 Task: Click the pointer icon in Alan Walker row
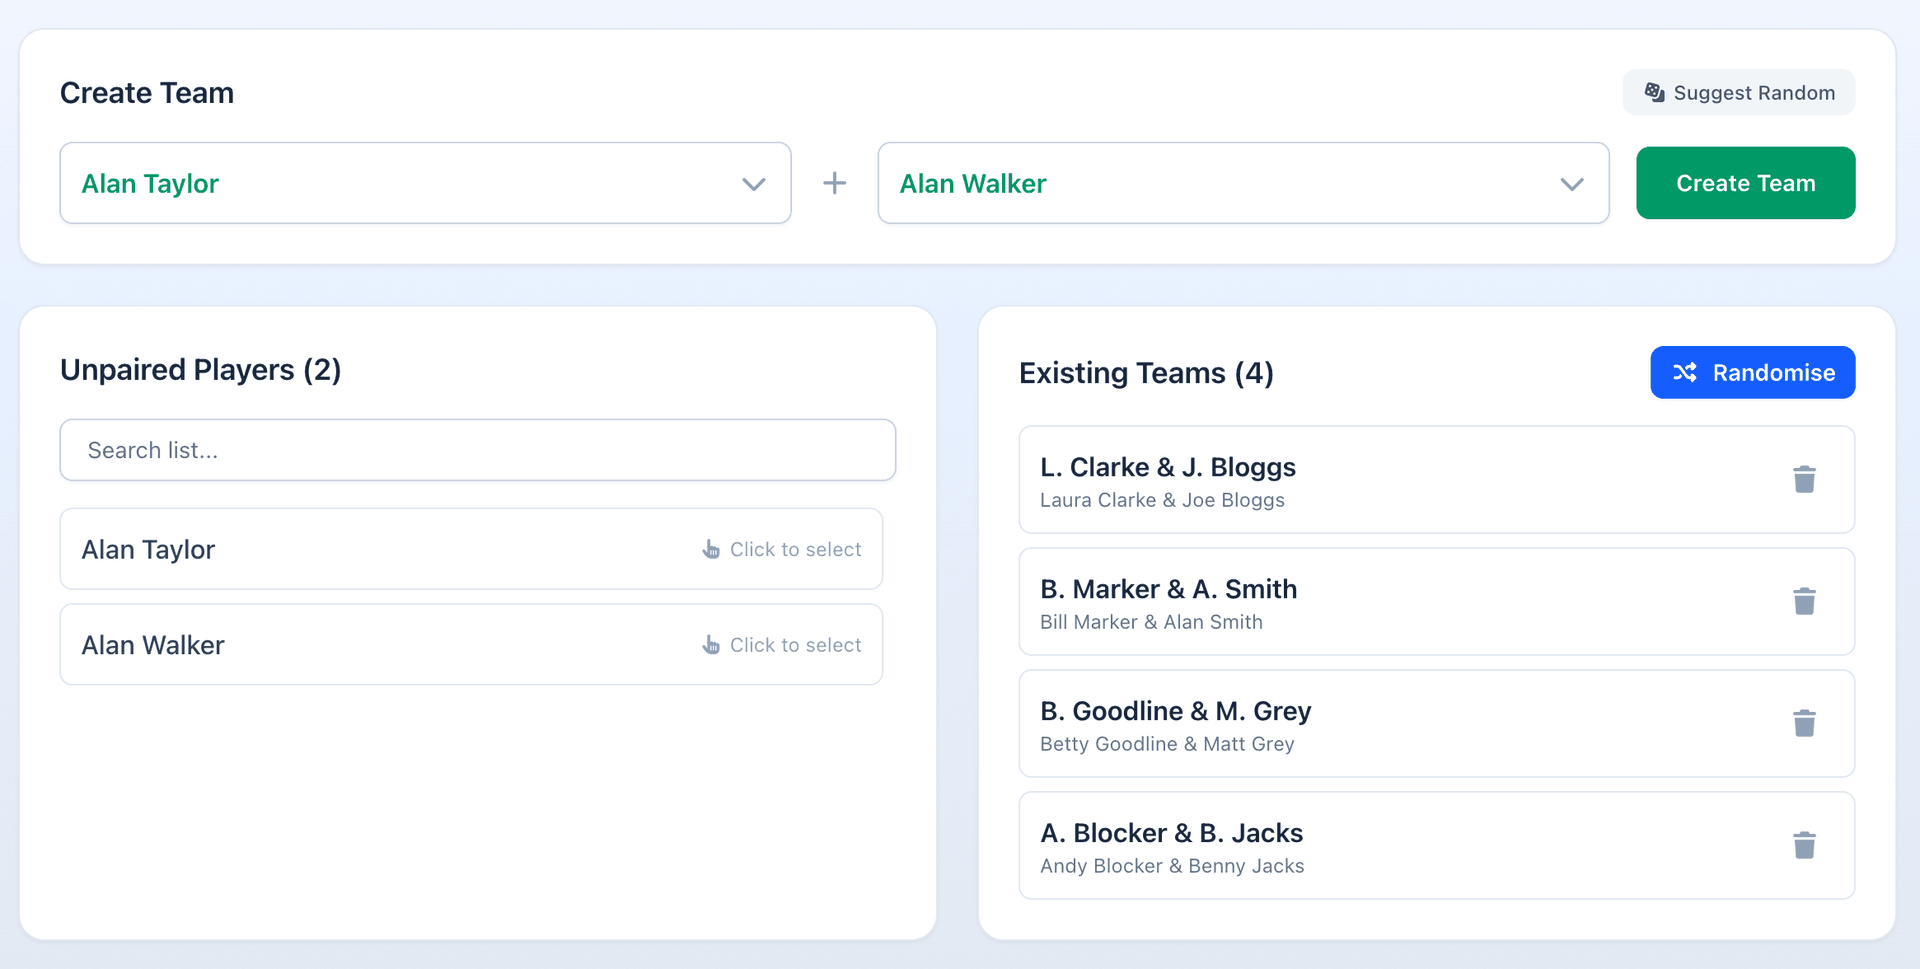click(711, 645)
